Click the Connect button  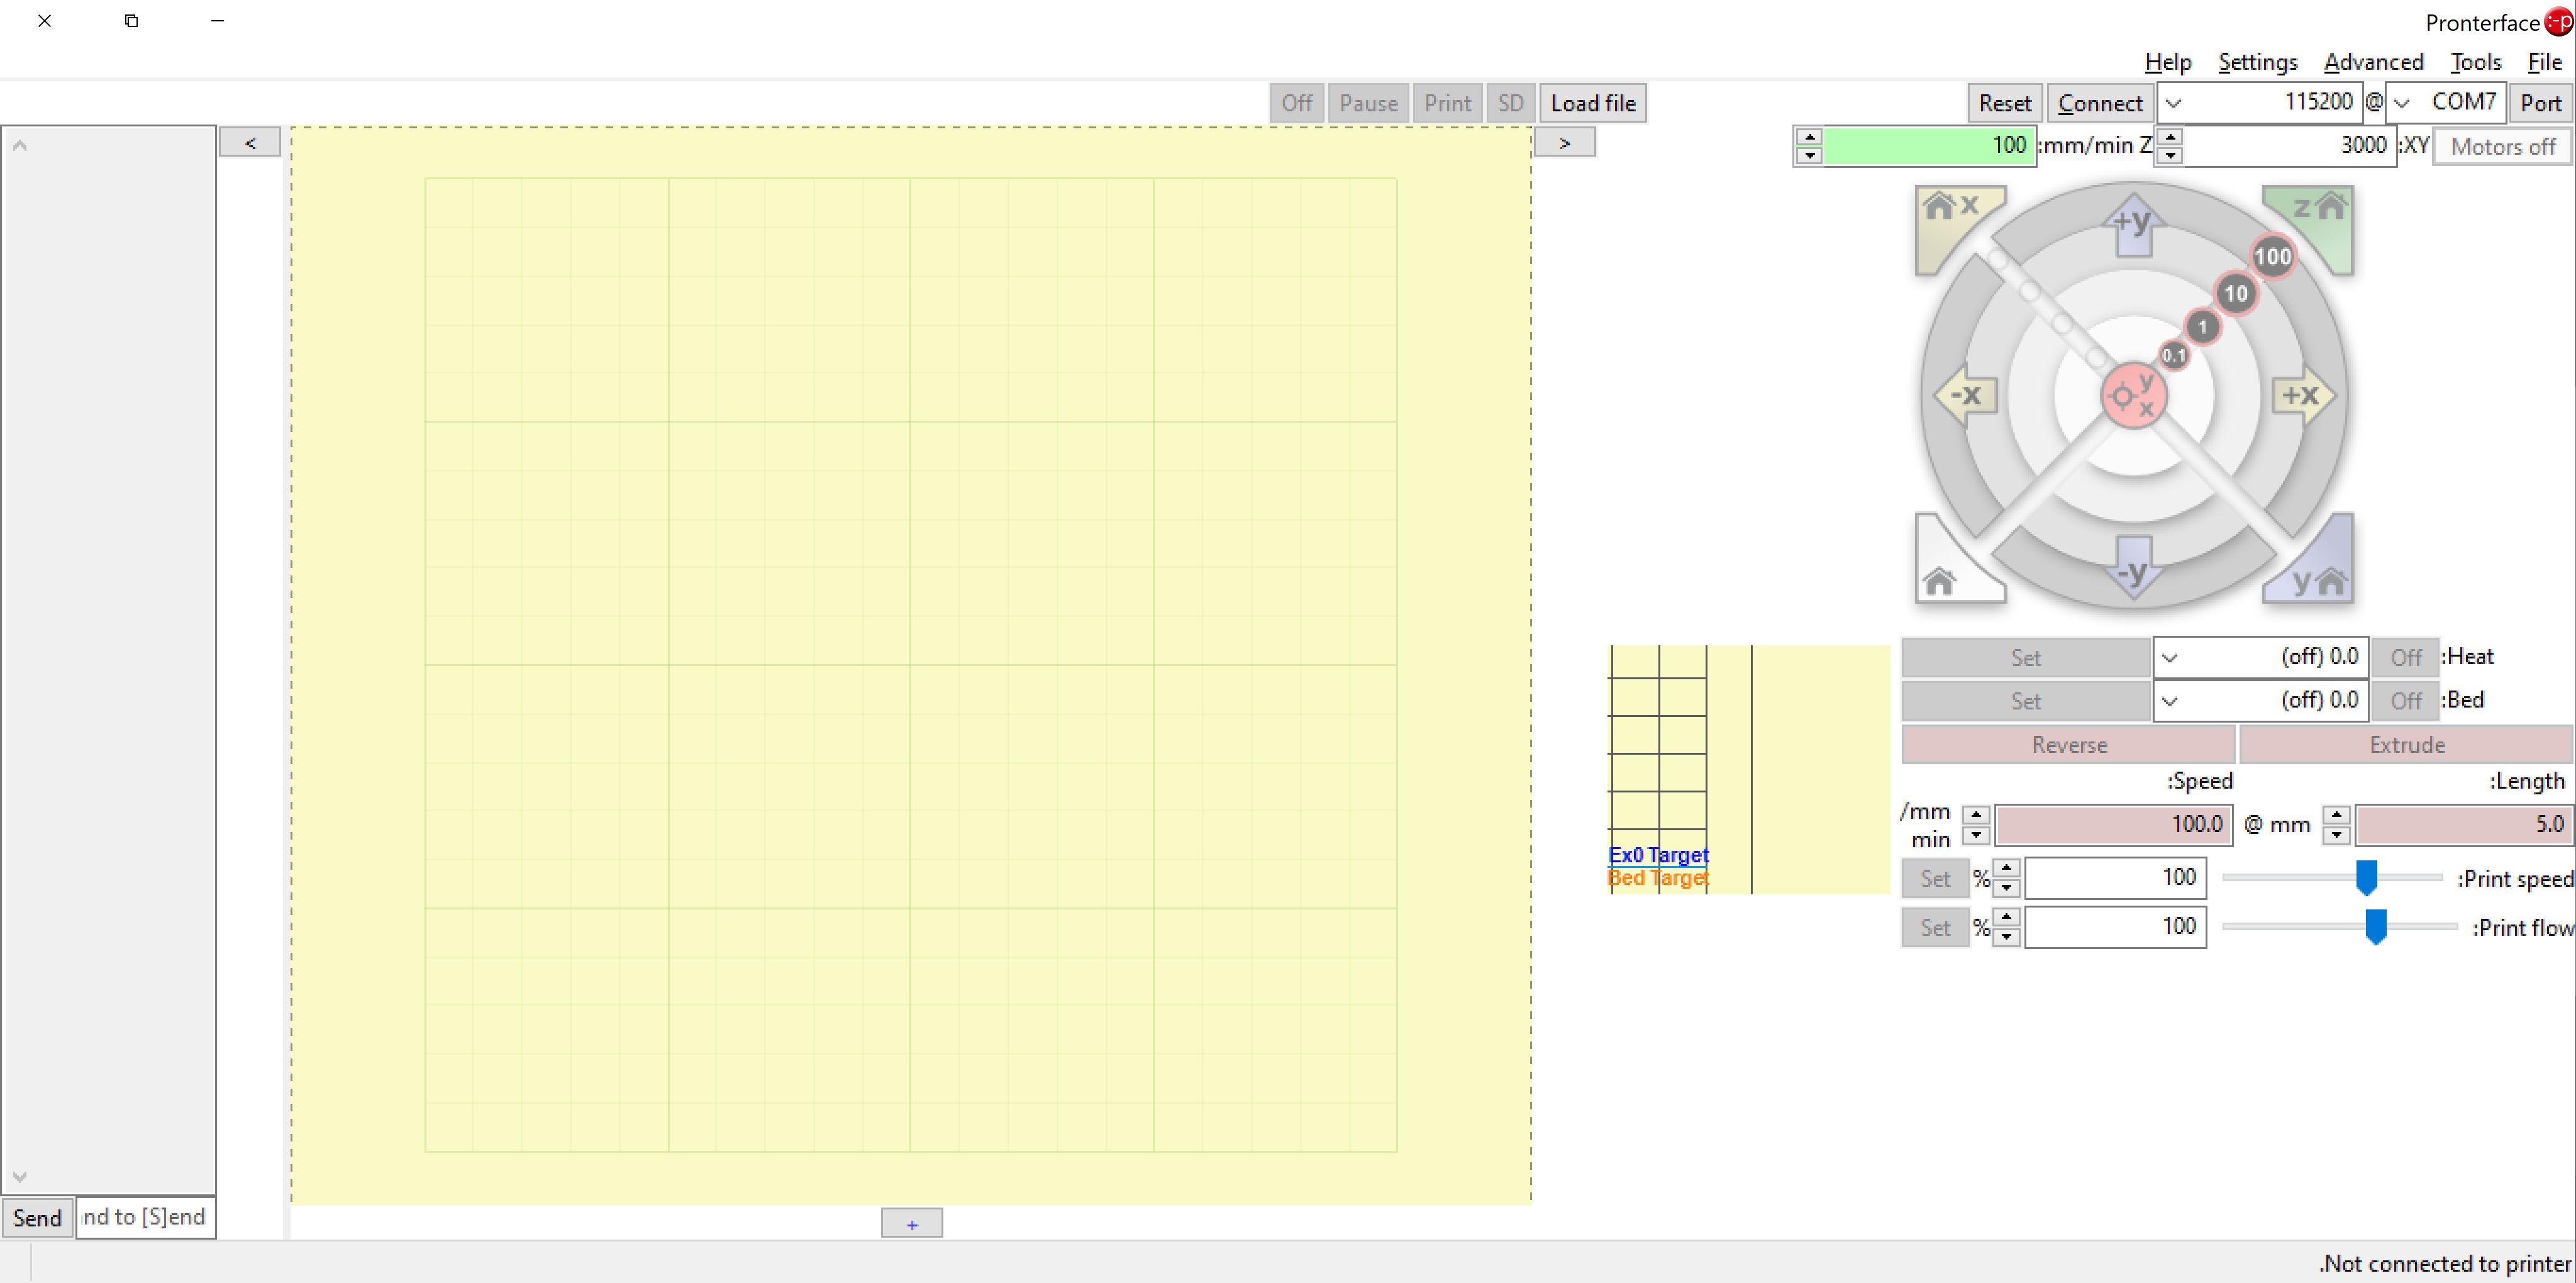point(2100,103)
